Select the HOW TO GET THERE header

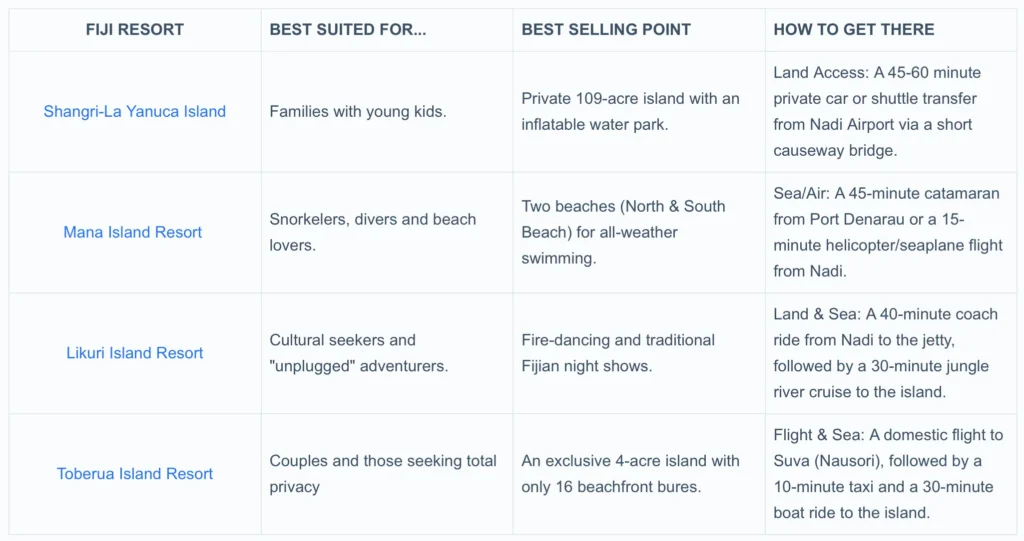coord(853,29)
